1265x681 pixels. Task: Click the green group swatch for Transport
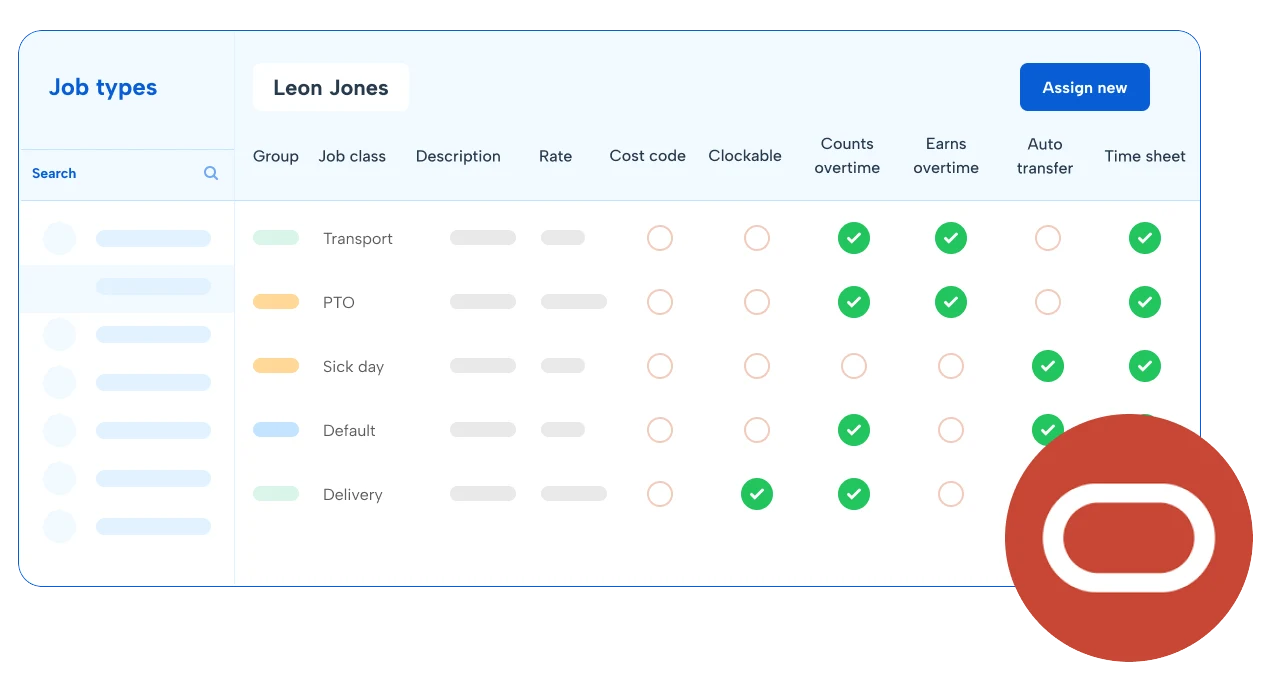pyautogui.click(x=276, y=238)
